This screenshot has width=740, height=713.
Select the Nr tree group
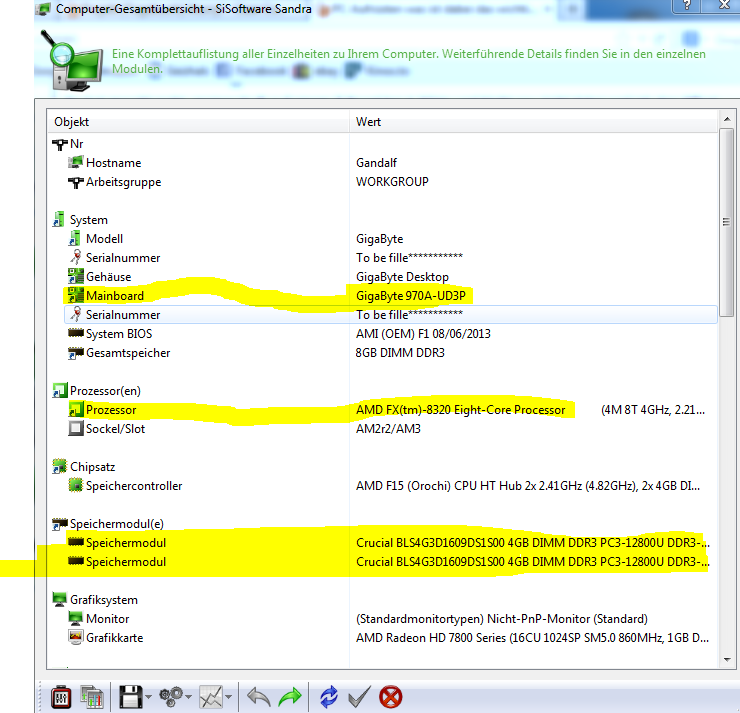76,144
